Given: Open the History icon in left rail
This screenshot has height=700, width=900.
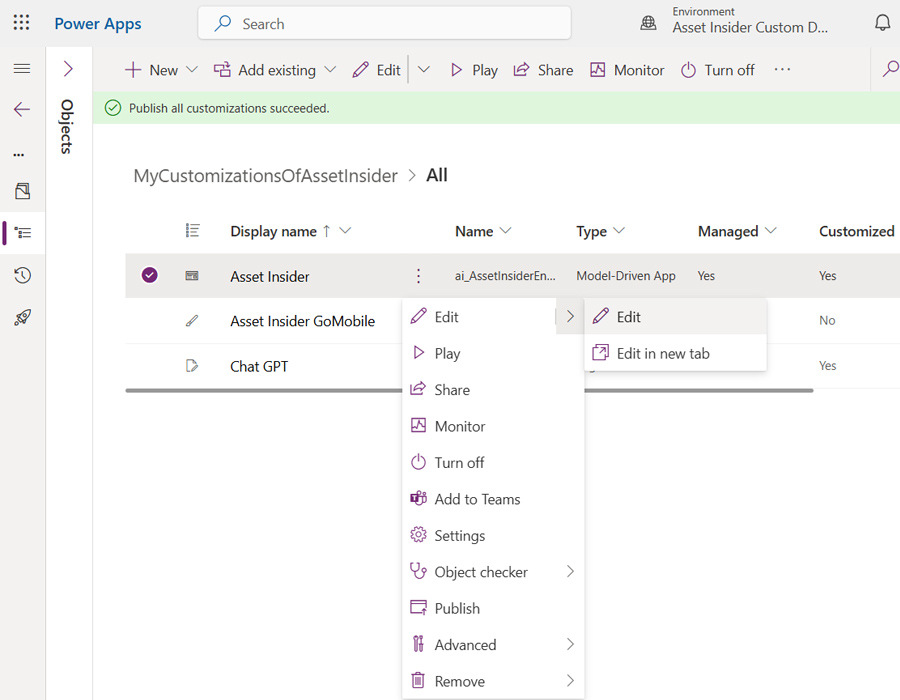Looking at the screenshot, I should [x=22, y=275].
